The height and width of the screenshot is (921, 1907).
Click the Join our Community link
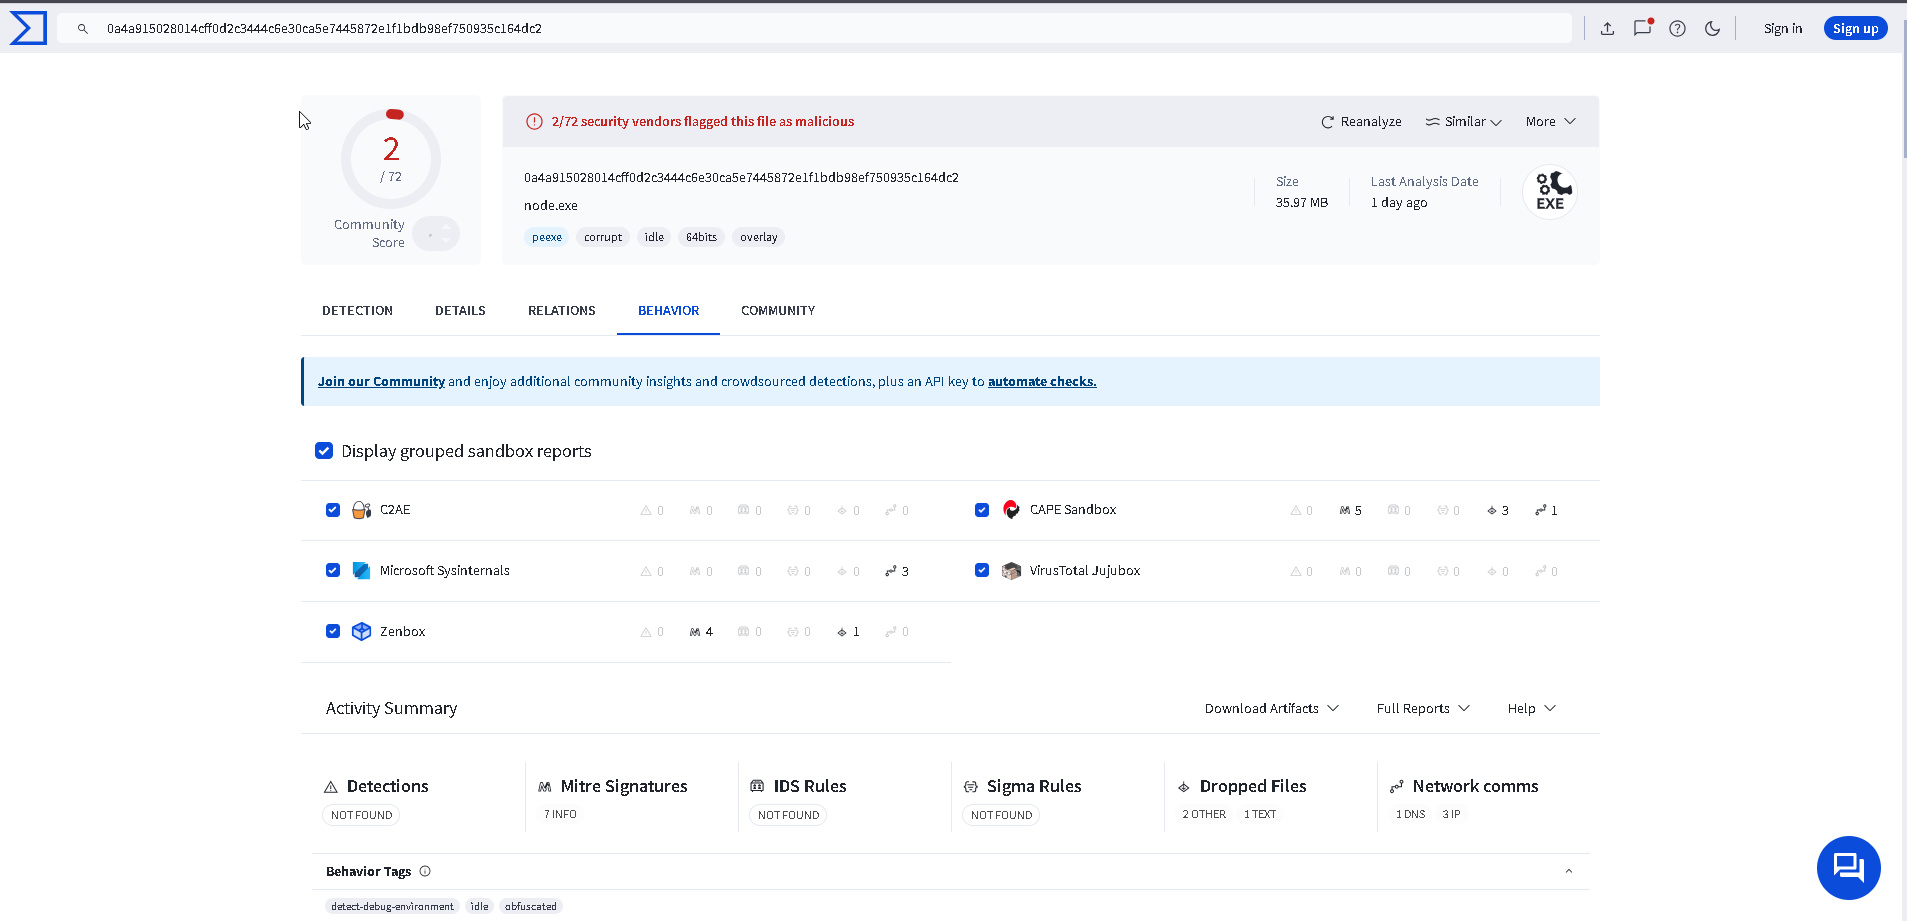coord(381,382)
